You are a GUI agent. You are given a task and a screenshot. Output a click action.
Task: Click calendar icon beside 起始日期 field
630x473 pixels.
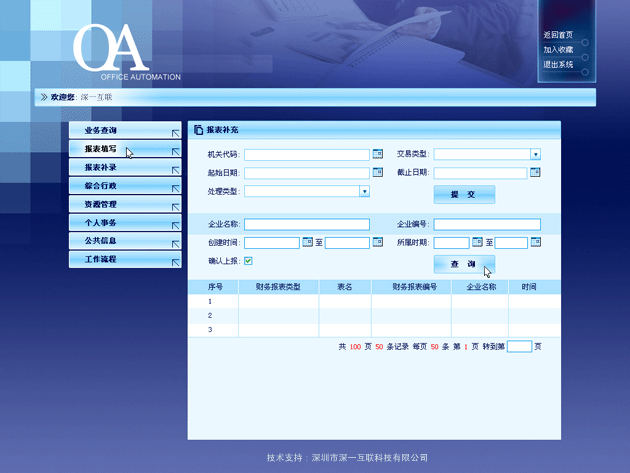377,173
